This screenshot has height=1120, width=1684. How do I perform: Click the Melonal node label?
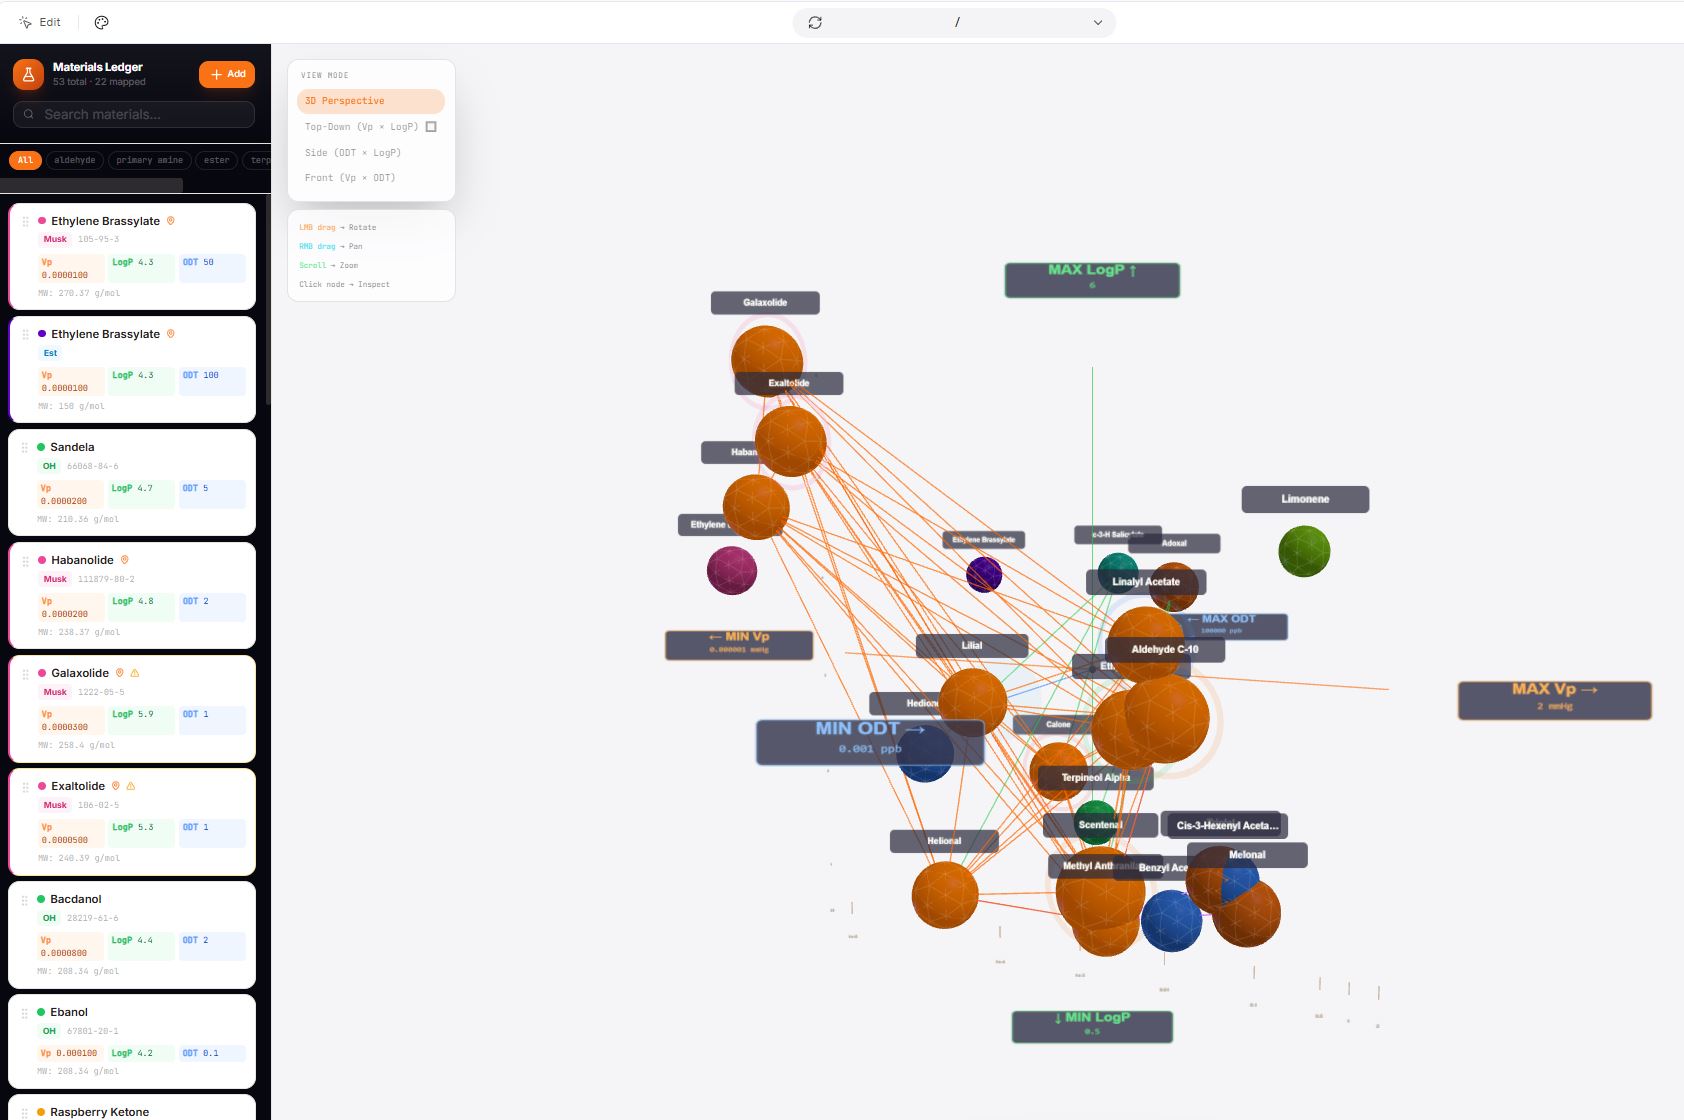click(x=1247, y=855)
